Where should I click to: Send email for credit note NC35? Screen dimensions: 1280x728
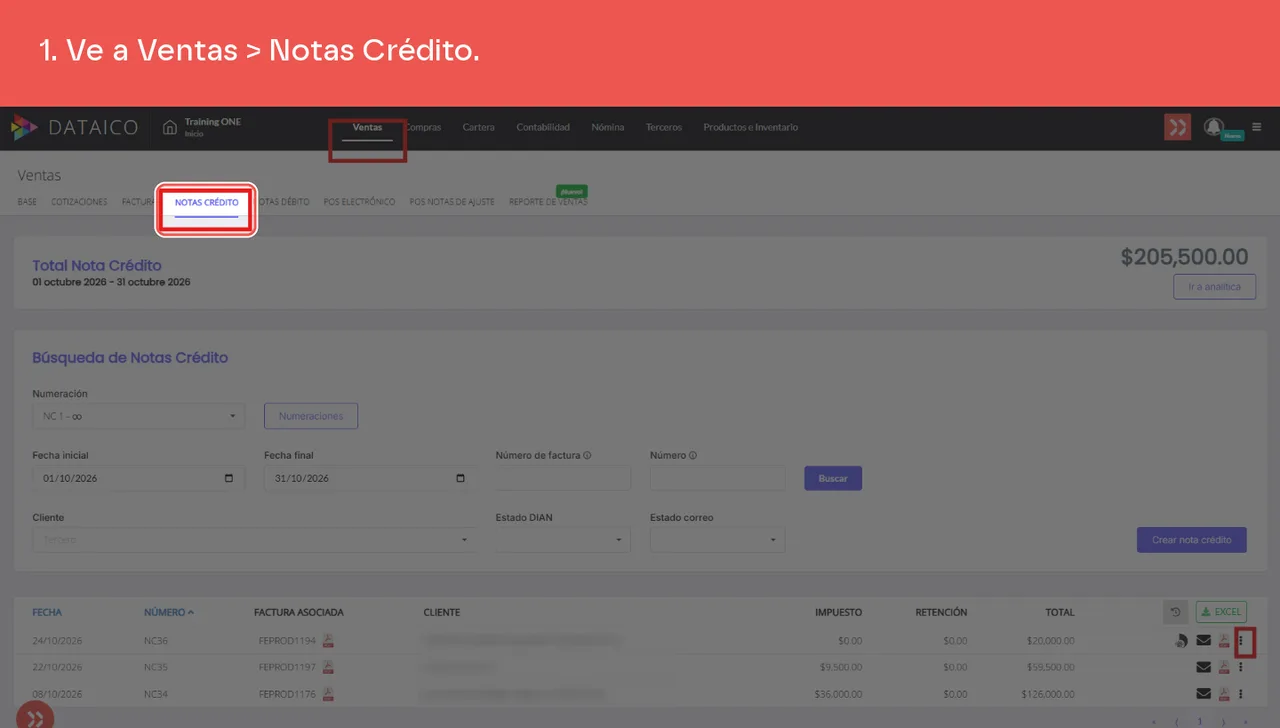[1203, 667]
